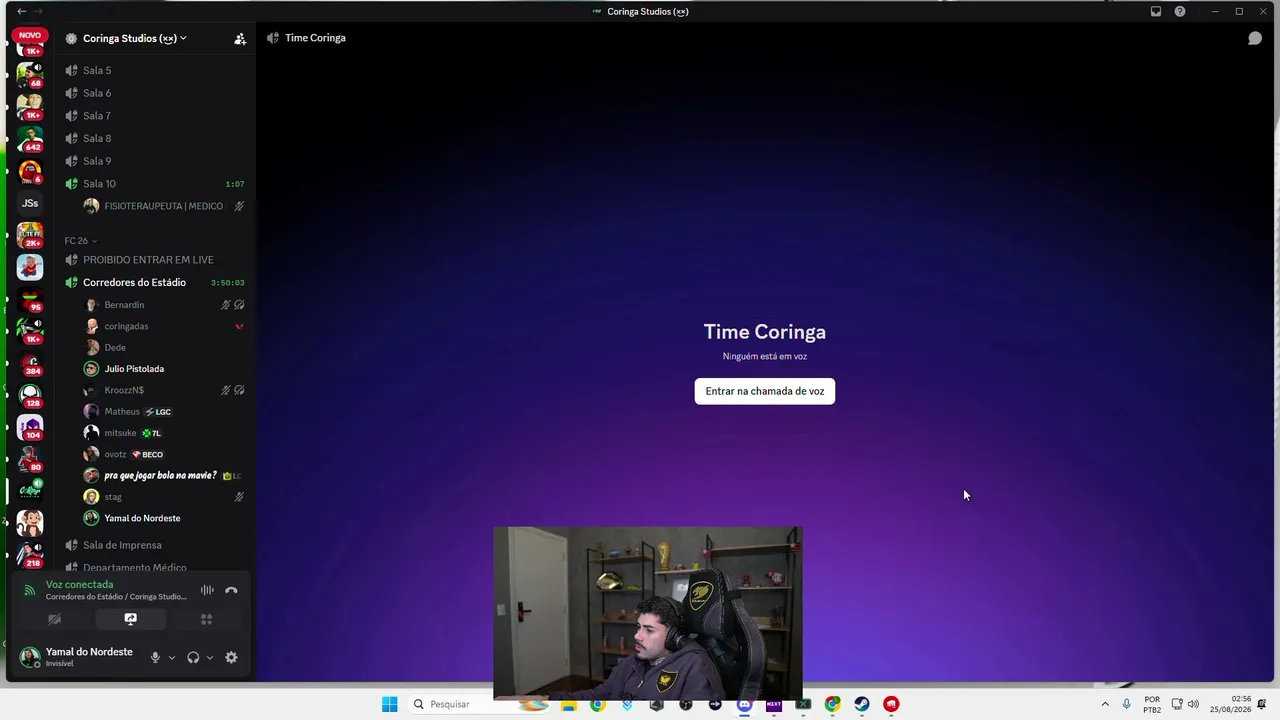Screen dimensions: 1280x720
Task: Open the server with the 95 badge
Action: pos(30,299)
